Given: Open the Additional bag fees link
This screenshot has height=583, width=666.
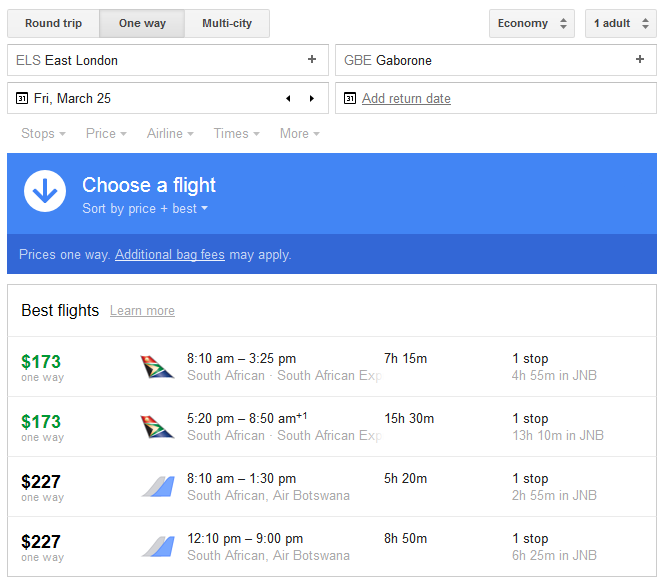Looking at the screenshot, I should pyautogui.click(x=169, y=254).
